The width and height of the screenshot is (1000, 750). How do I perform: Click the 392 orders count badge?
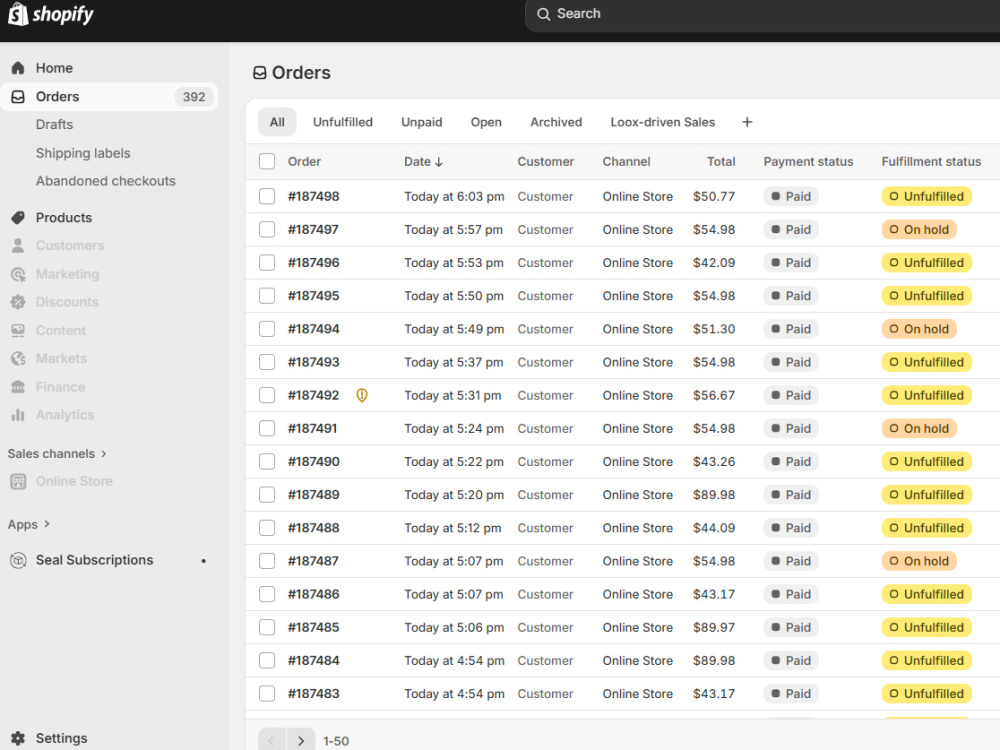tap(194, 96)
